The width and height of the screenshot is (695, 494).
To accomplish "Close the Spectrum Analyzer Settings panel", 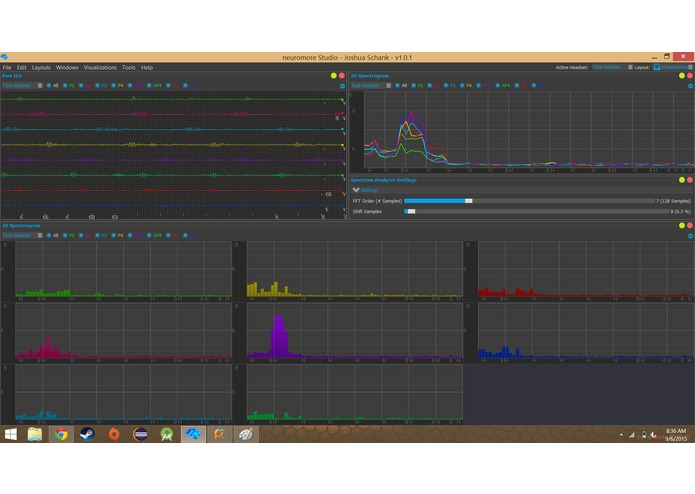I will [x=690, y=180].
